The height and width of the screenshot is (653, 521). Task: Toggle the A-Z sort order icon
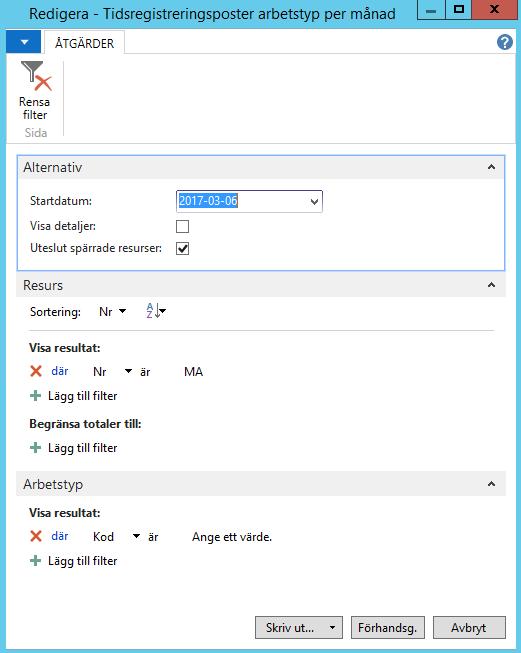[156, 311]
